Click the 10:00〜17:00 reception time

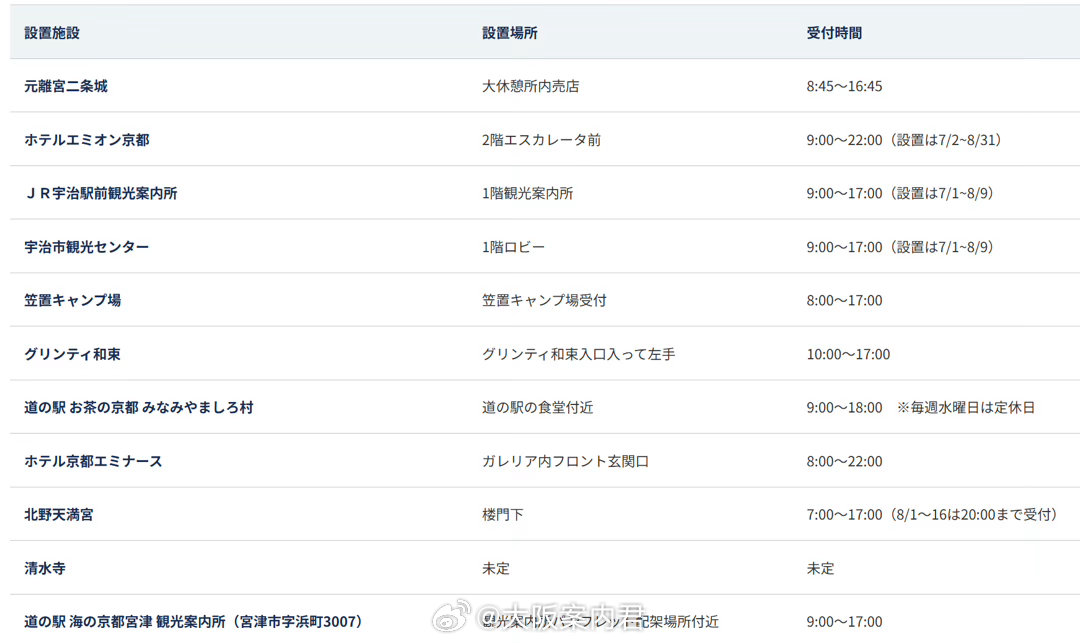(x=849, y=354)
